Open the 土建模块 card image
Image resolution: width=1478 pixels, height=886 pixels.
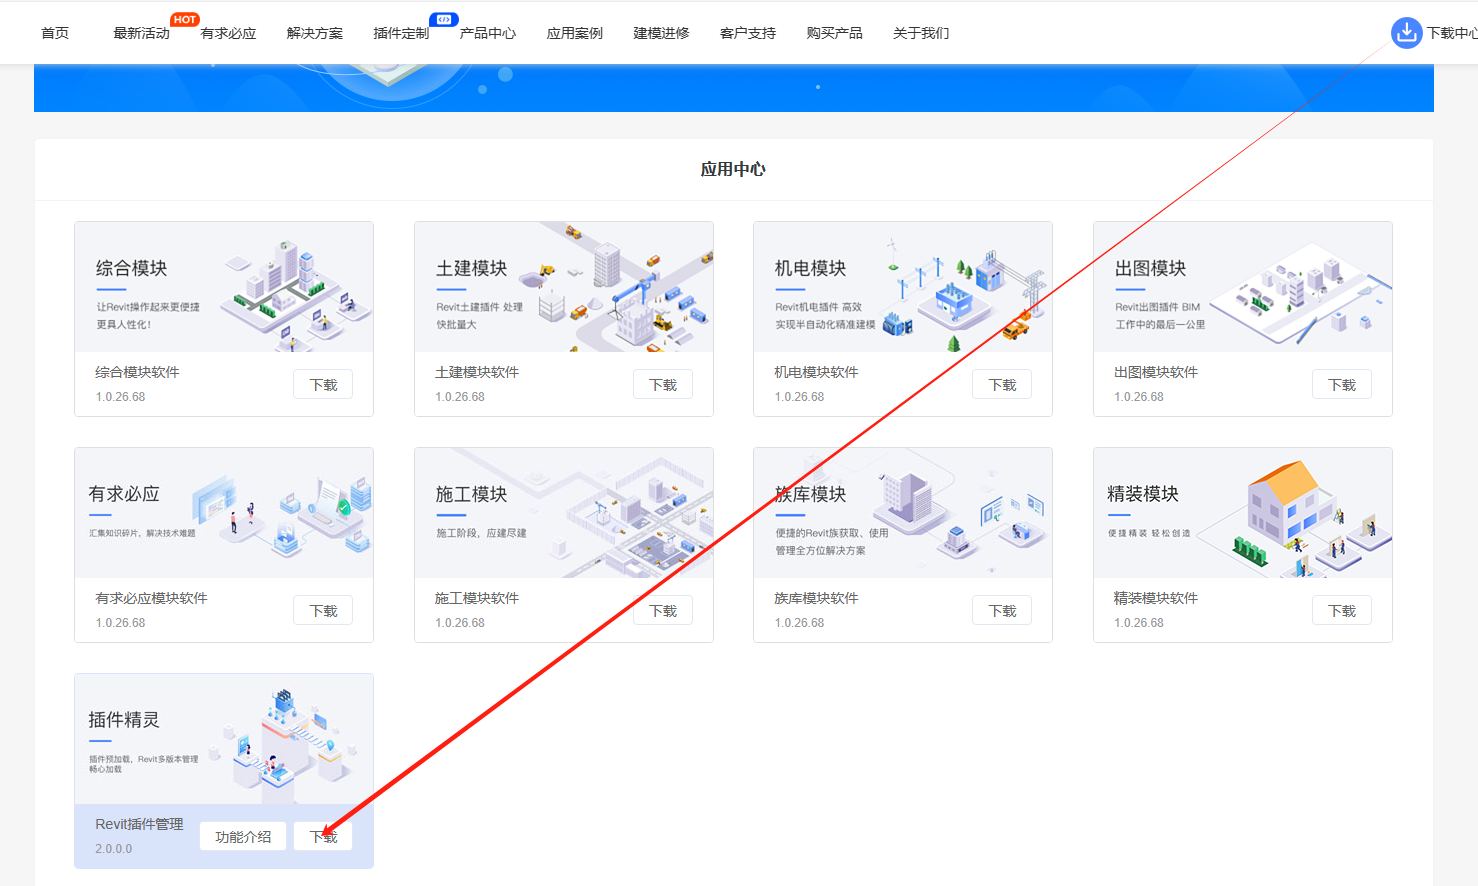(x=563, y=287)
